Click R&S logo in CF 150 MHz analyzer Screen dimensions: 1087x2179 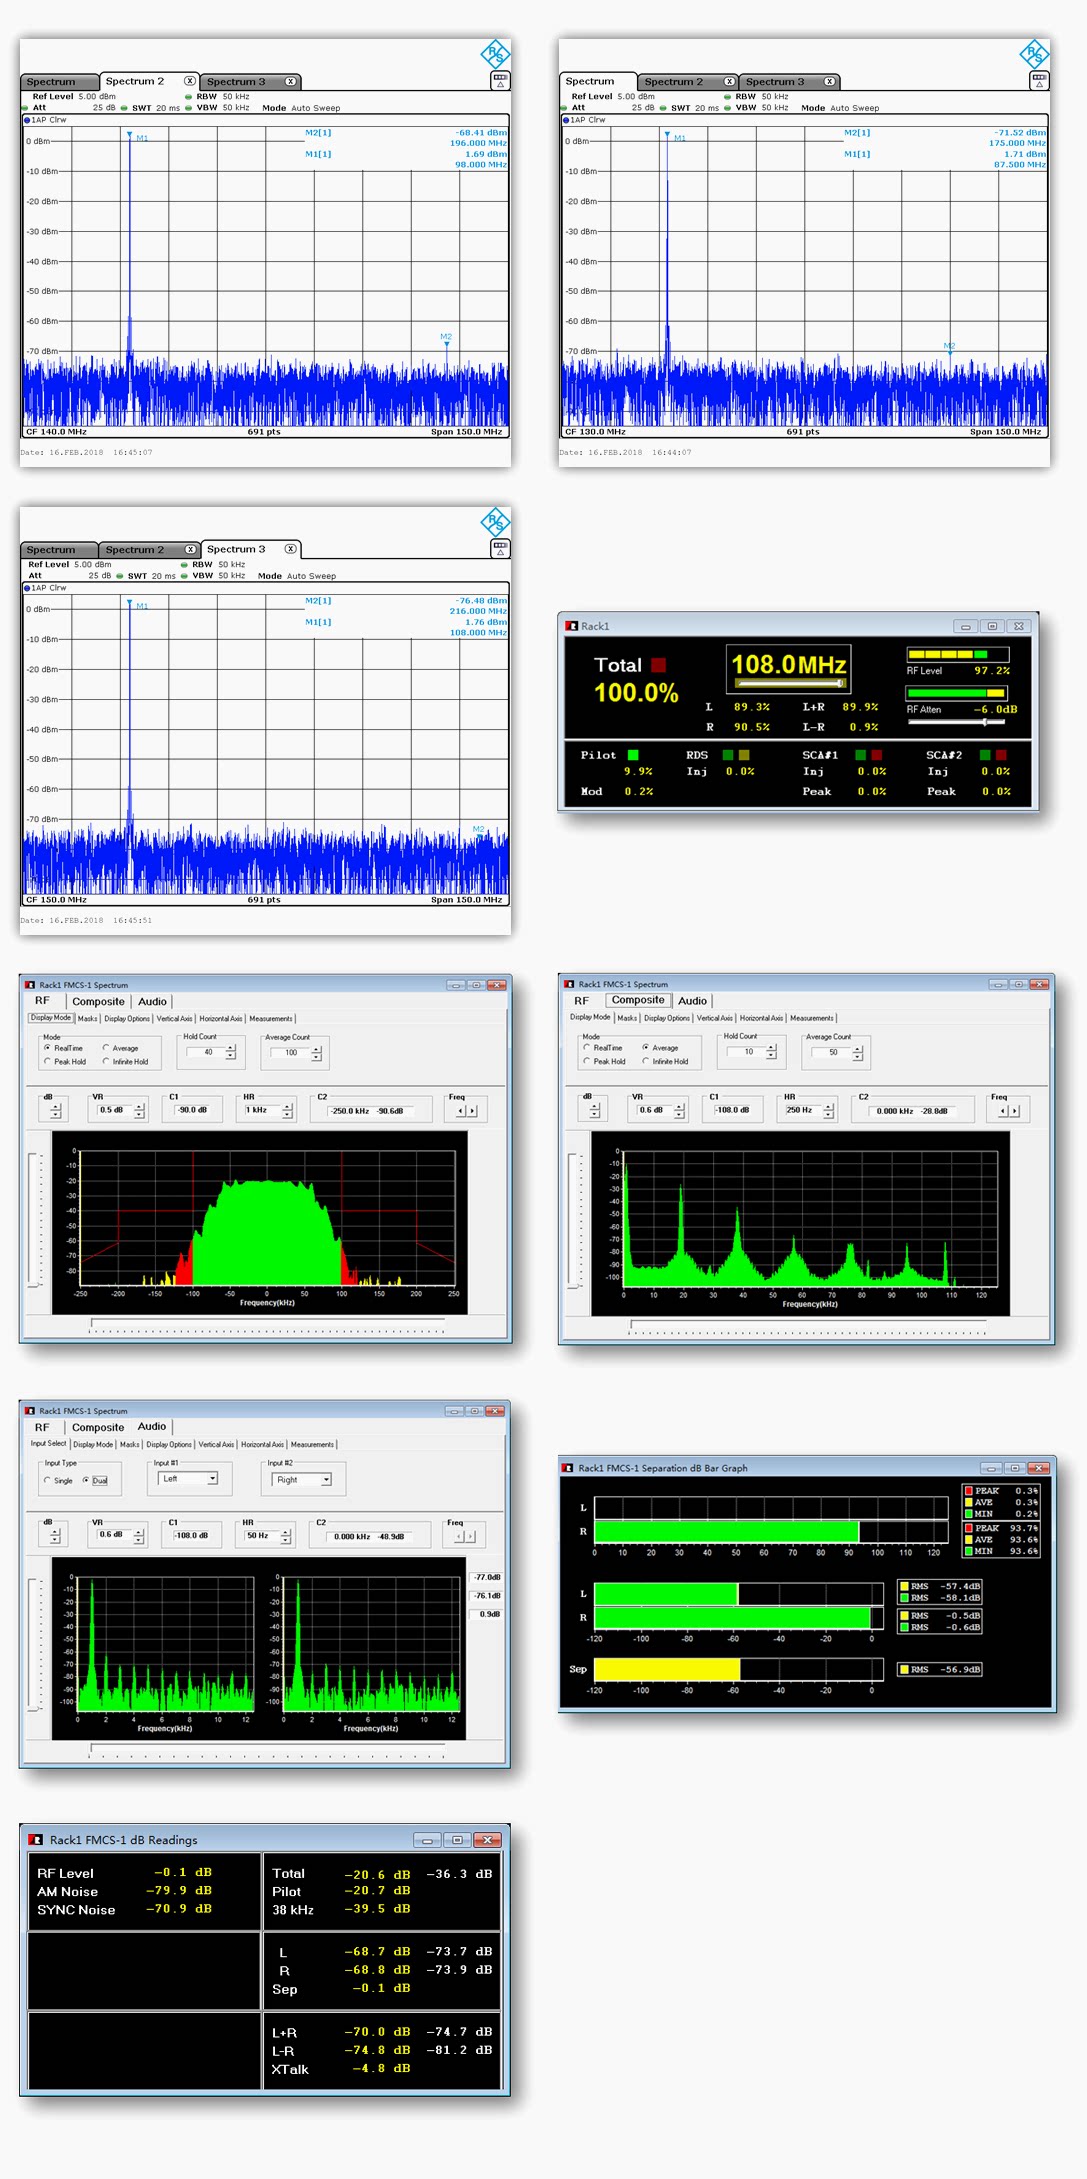pos(495,520)
